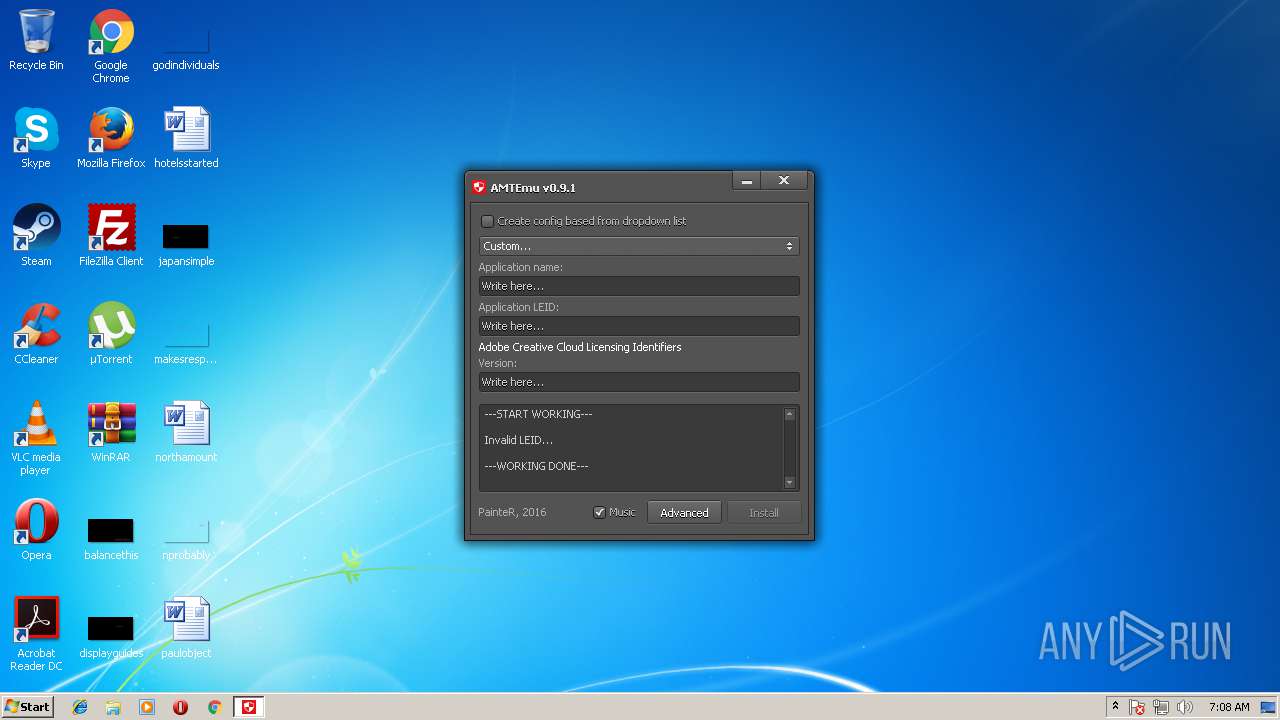This screenshot has width=1280, height=720.
Task: Click the Invalid LEID... log line
Action: point(518,440)
